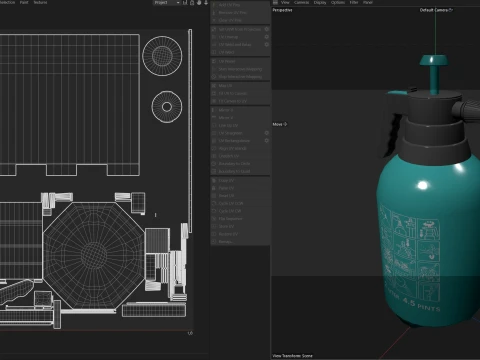Image resolution: width=480 pixels, height=360 pixels.
Task: Open the Display menu of 3D viewport
Action: (320, 2)
